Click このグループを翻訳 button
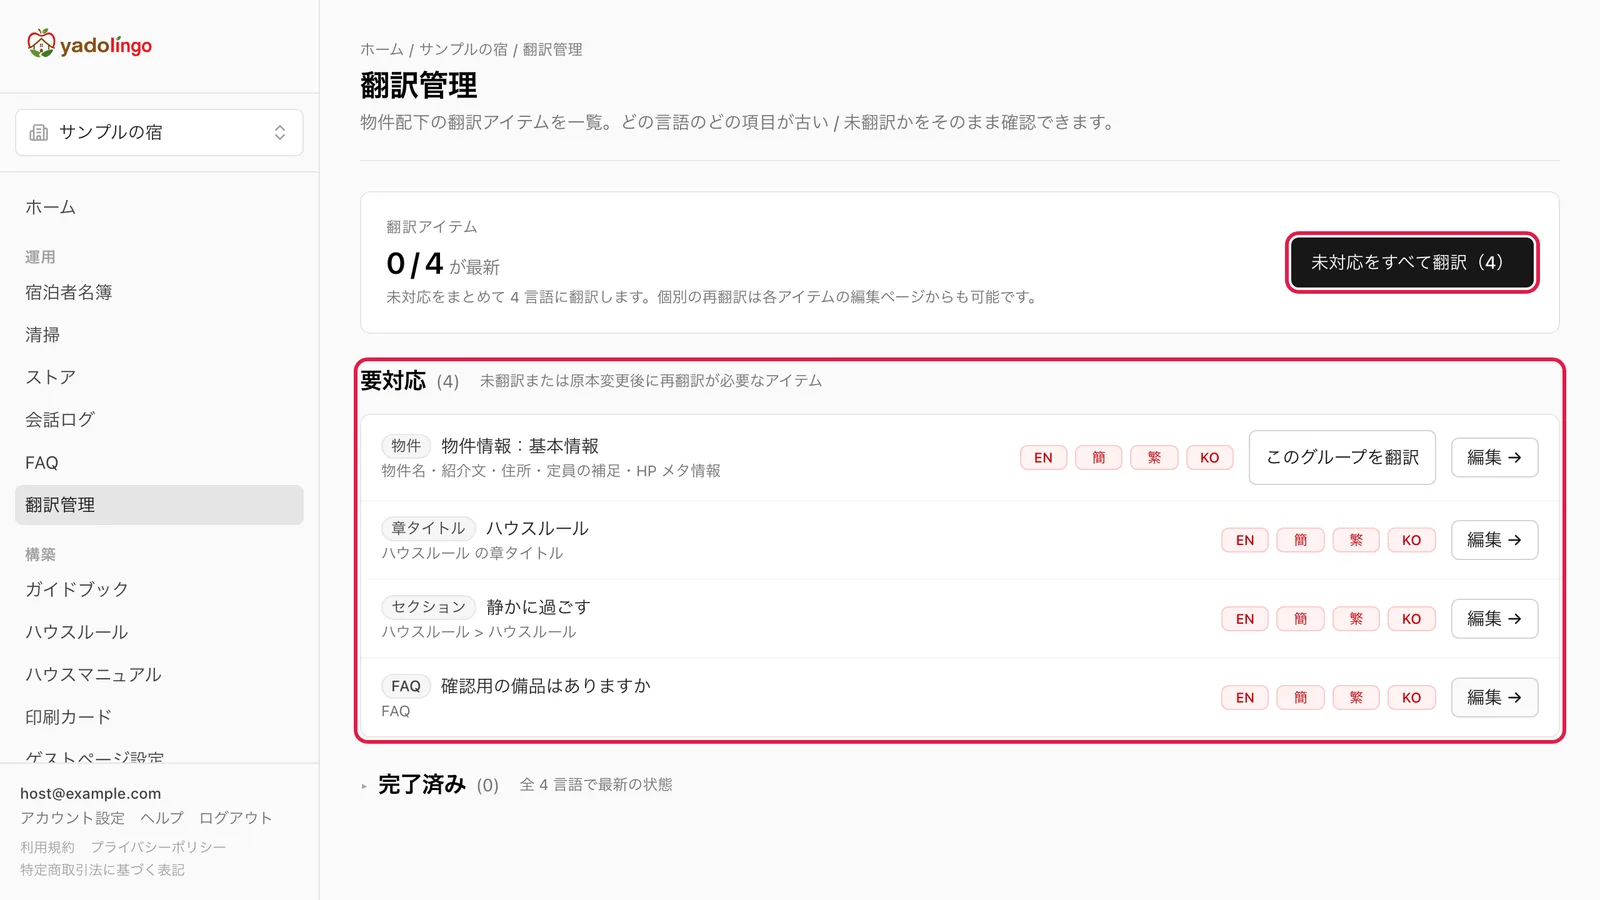The width and height of the screenshot is (1600, 900). tap(1342, 457)
